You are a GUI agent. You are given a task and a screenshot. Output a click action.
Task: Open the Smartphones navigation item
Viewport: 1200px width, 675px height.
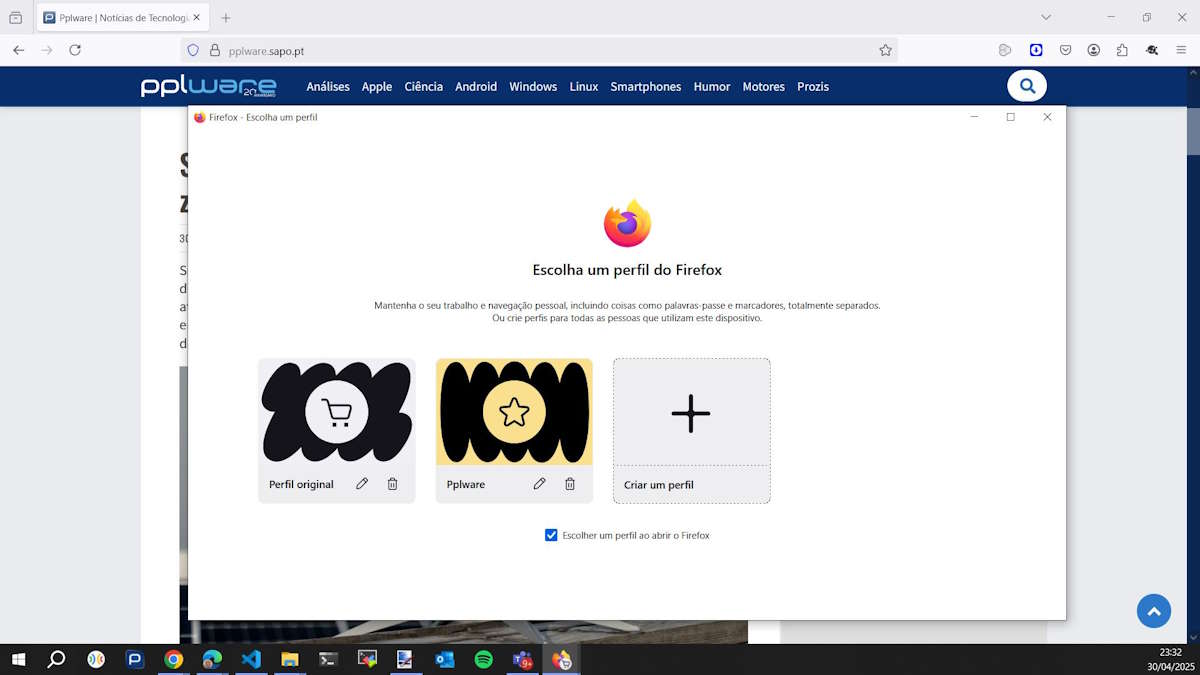pyautogui.click(x=645, y=87)
